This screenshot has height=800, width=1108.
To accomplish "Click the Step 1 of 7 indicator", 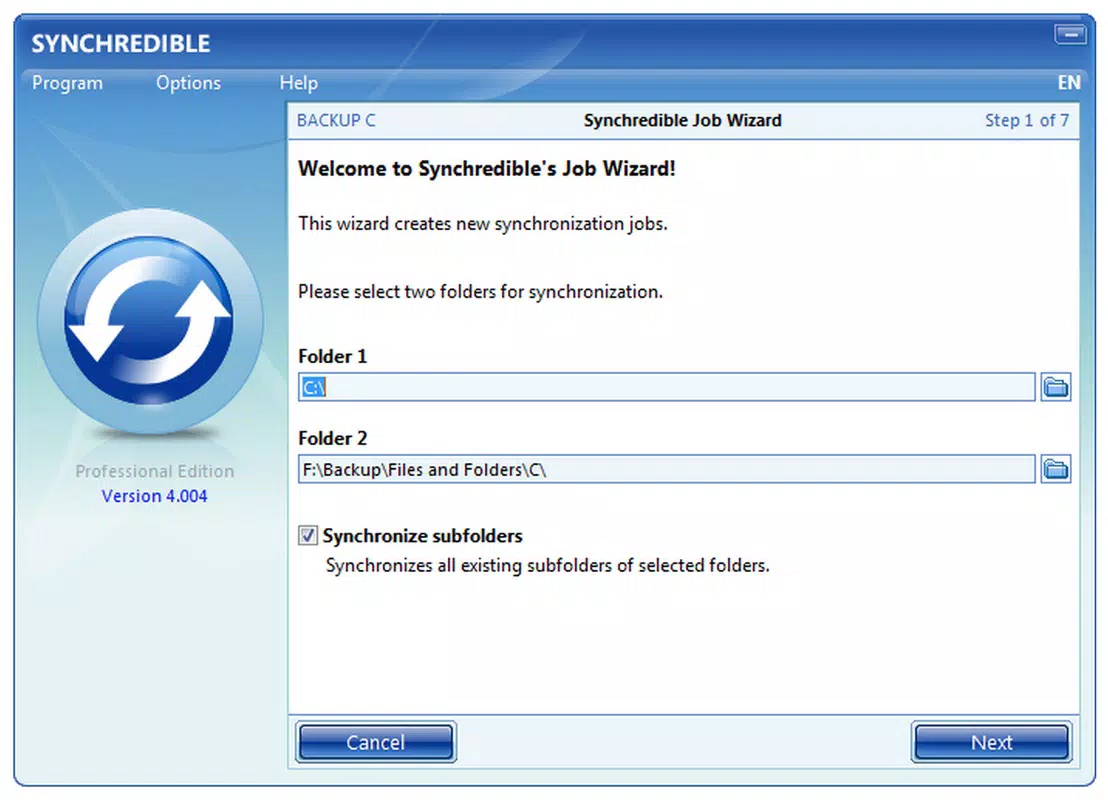I will point(1027,121).
